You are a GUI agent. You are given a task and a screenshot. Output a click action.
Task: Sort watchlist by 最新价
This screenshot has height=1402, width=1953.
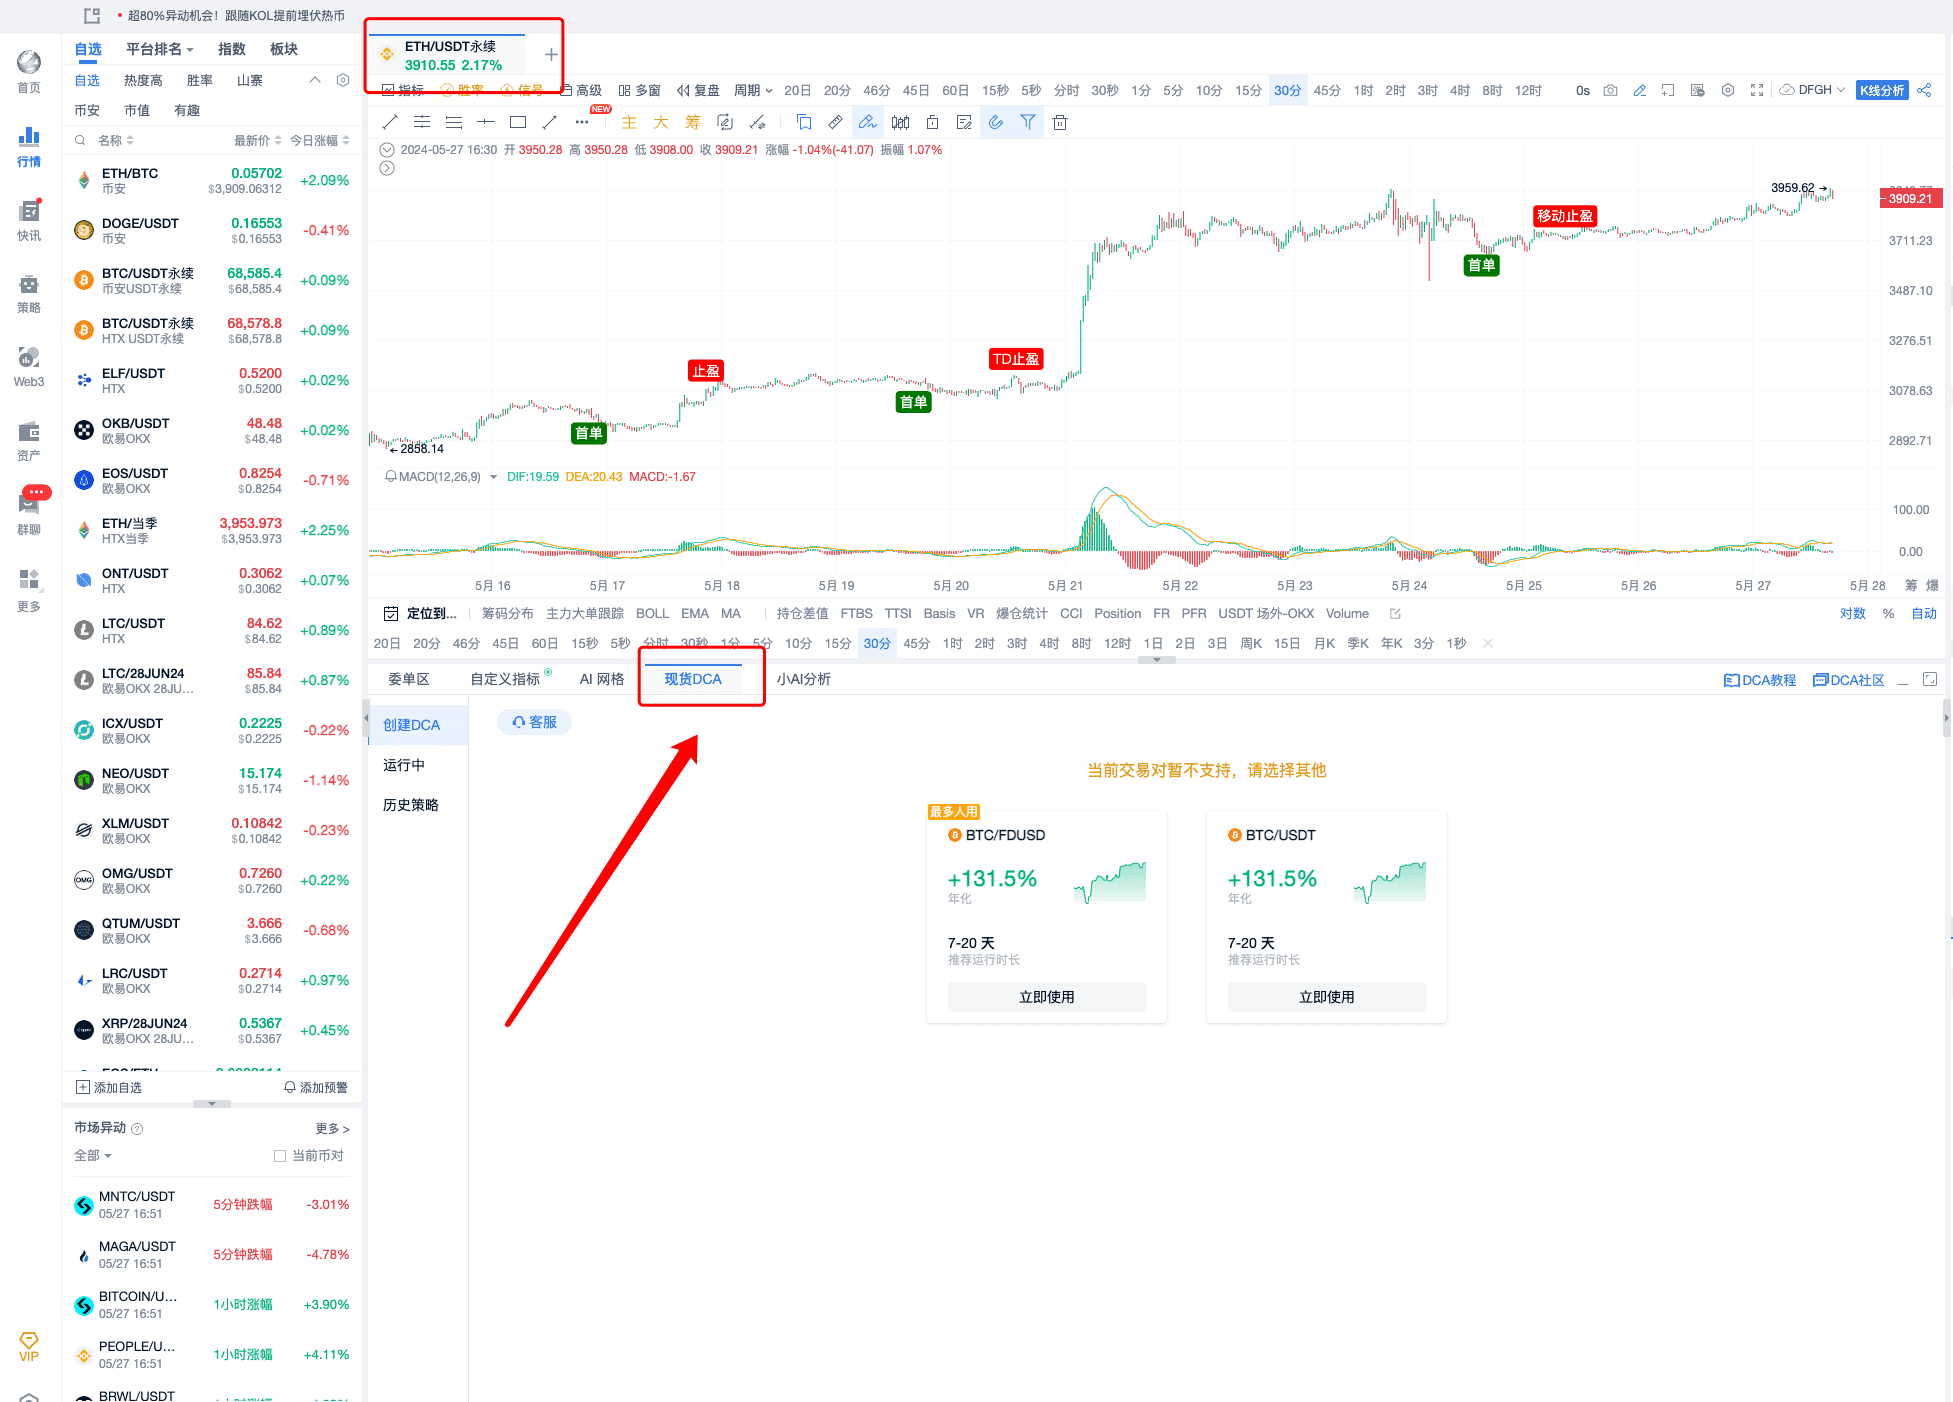point(257,140)
